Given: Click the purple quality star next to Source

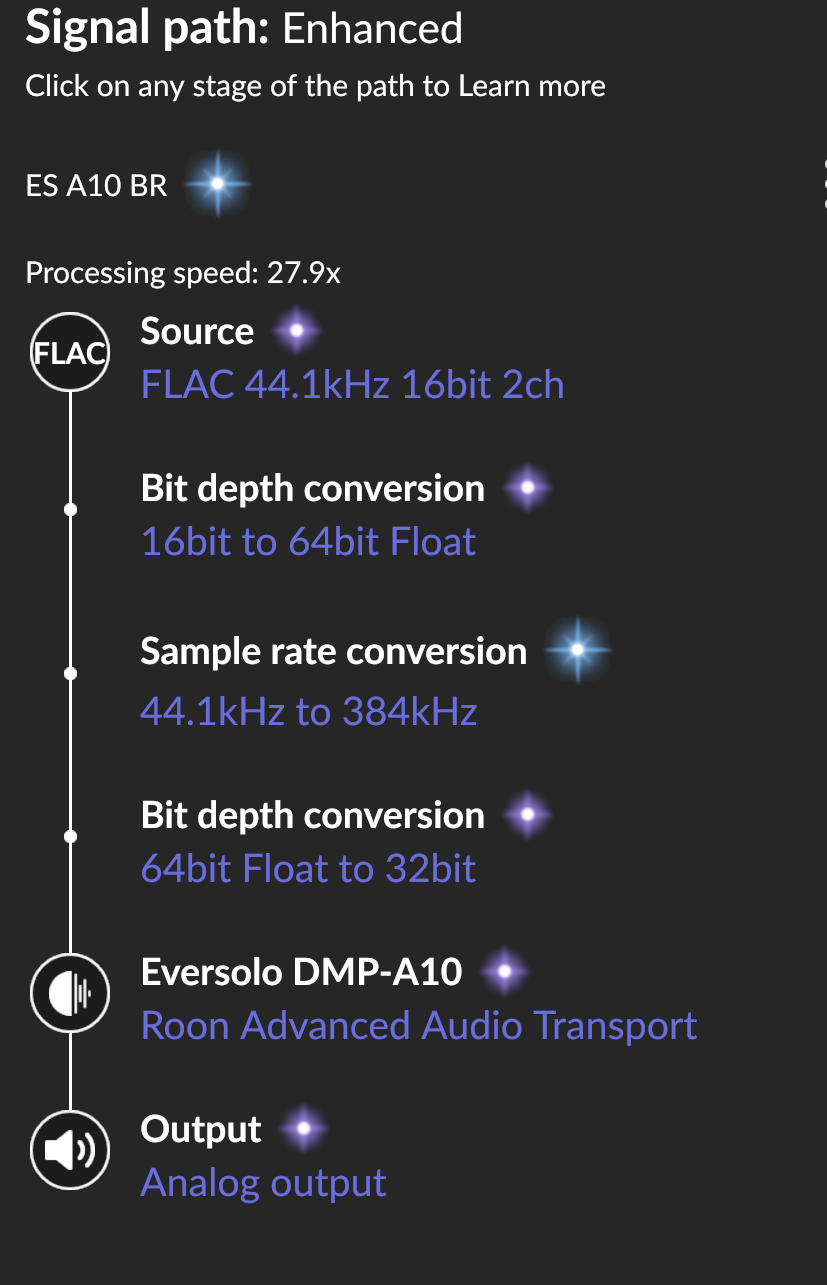Looking at the screenshot, I should (297, 331).
